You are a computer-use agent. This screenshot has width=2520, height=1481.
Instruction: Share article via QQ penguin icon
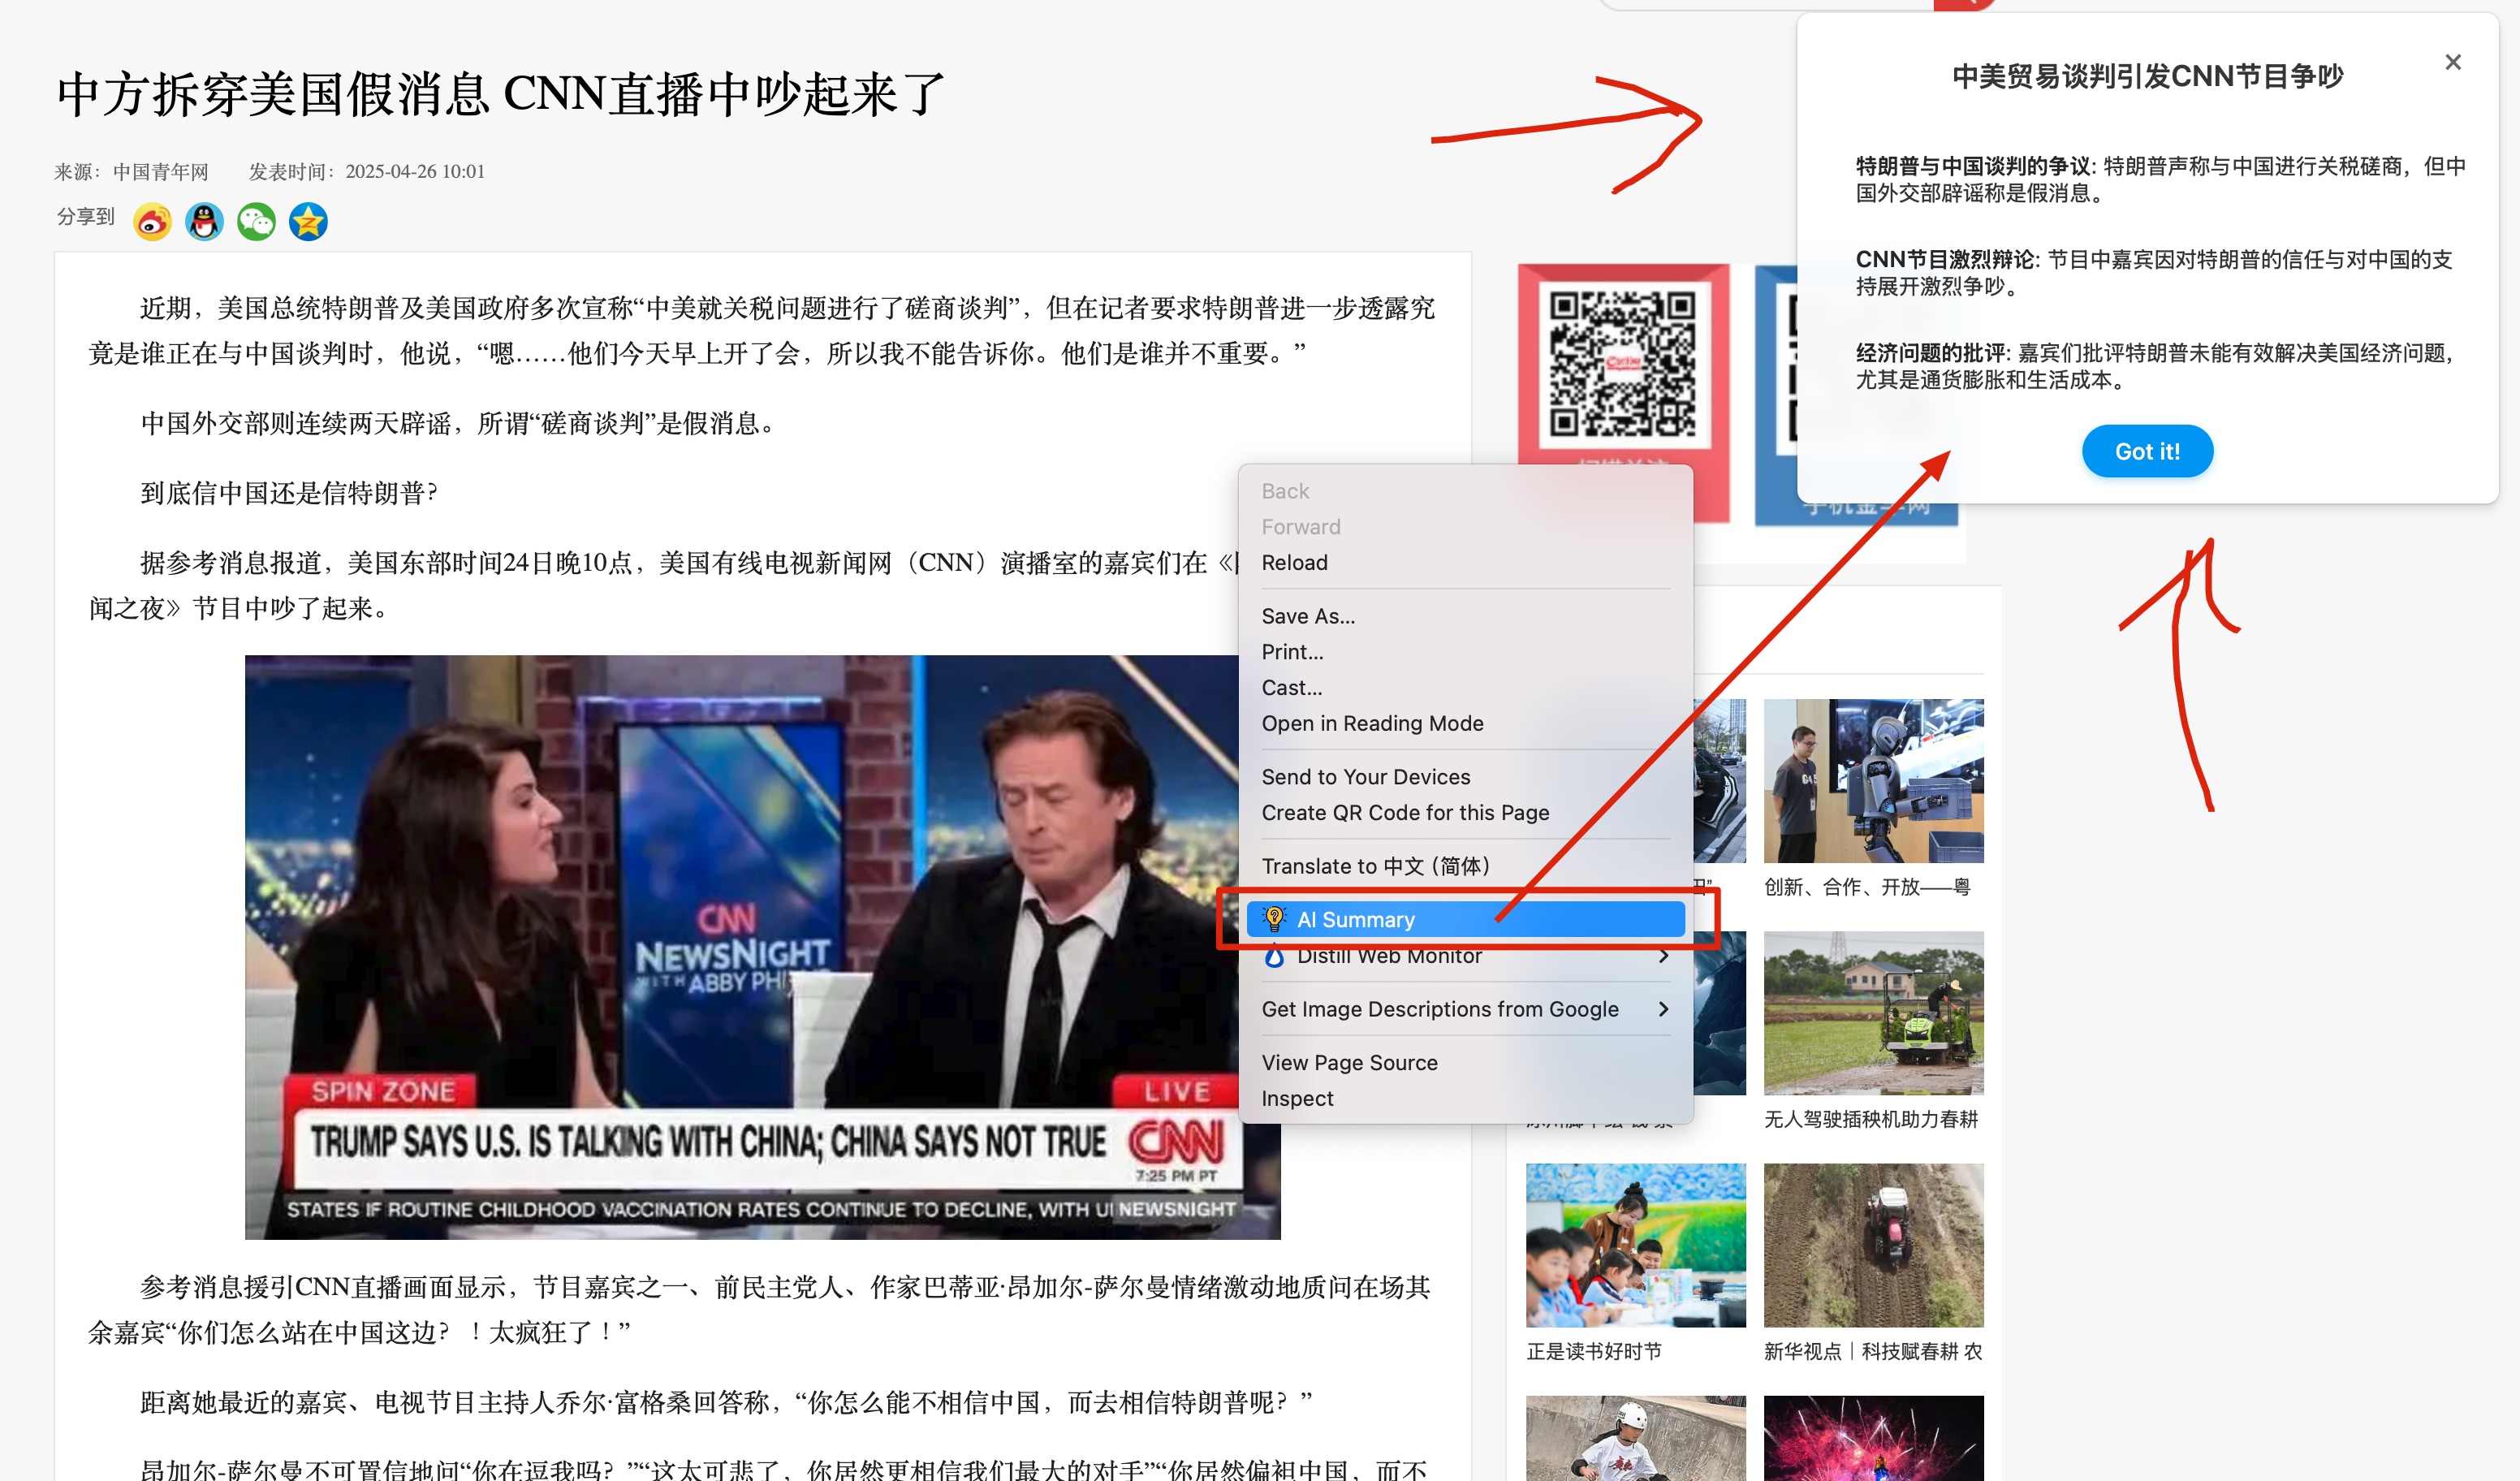(204, 222)
